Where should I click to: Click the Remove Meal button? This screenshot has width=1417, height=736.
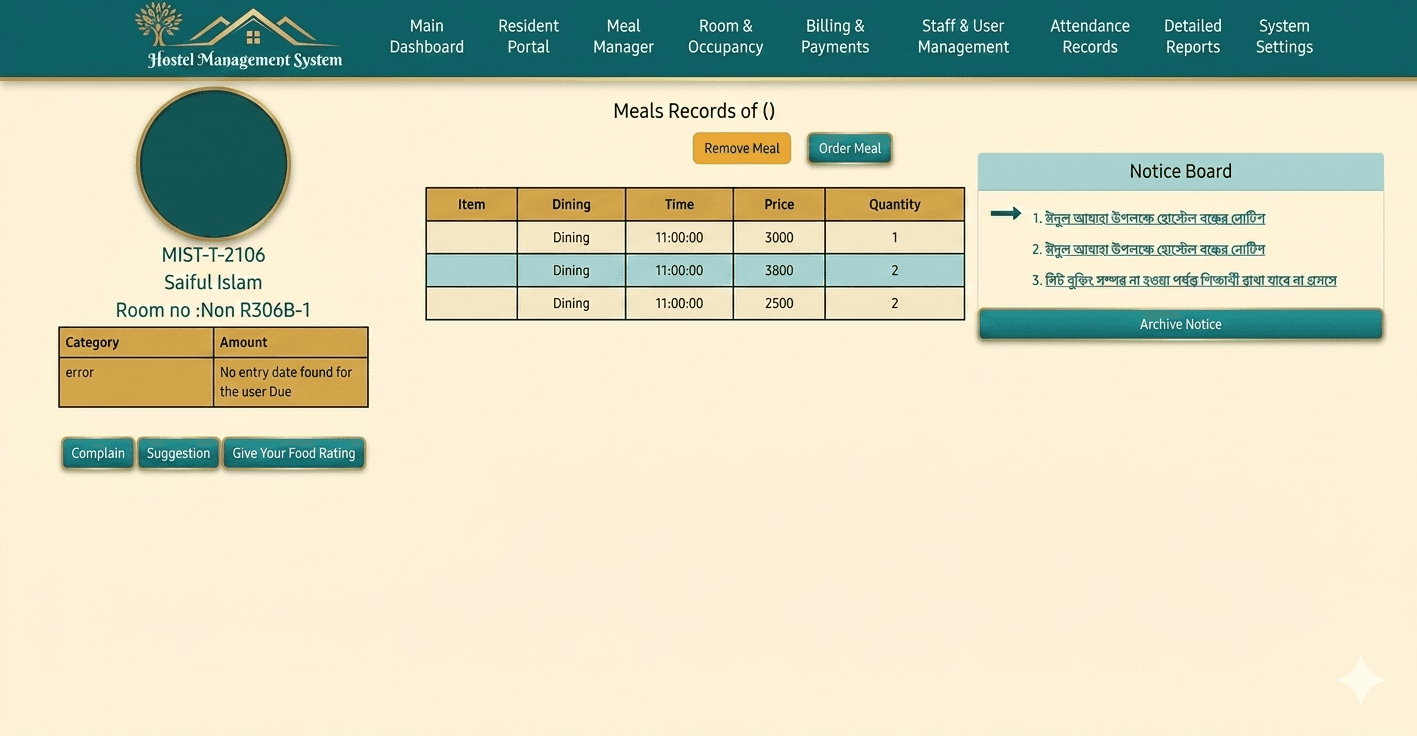[742, 148]
